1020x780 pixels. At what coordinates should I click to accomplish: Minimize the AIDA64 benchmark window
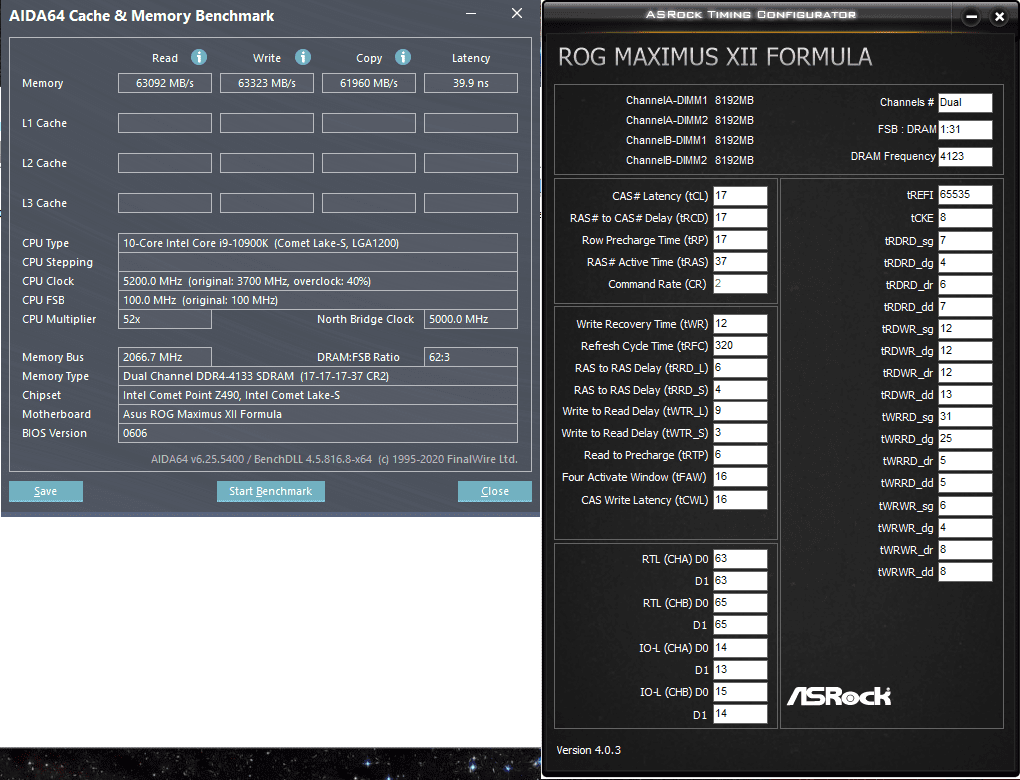click(x=472, y=13)
